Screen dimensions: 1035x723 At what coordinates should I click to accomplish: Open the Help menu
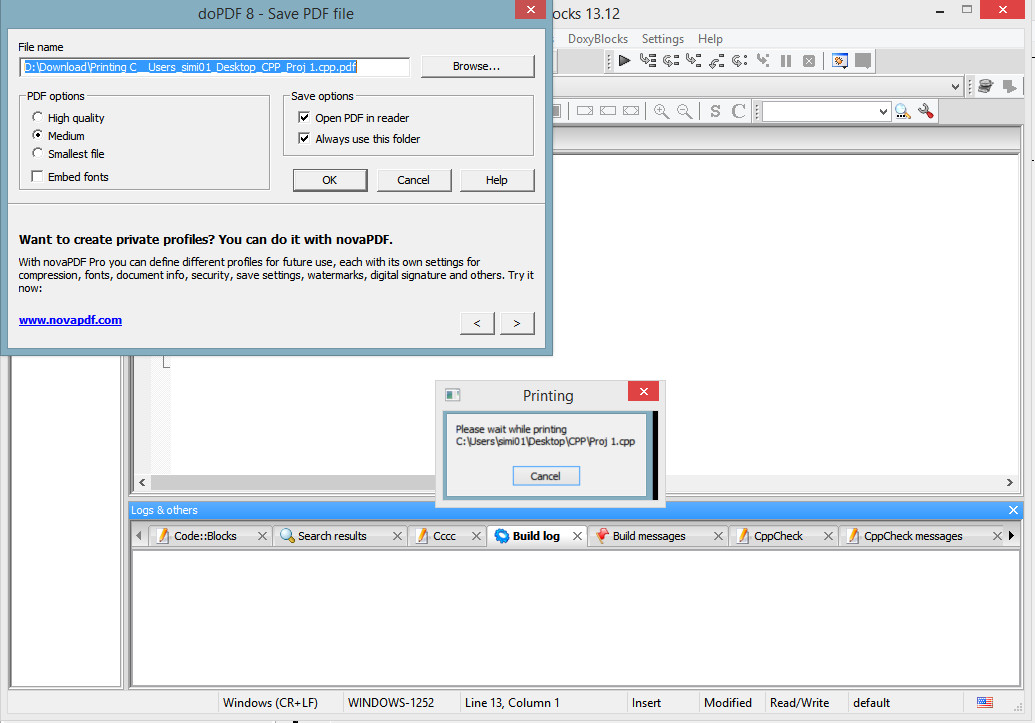pos(710,39)
